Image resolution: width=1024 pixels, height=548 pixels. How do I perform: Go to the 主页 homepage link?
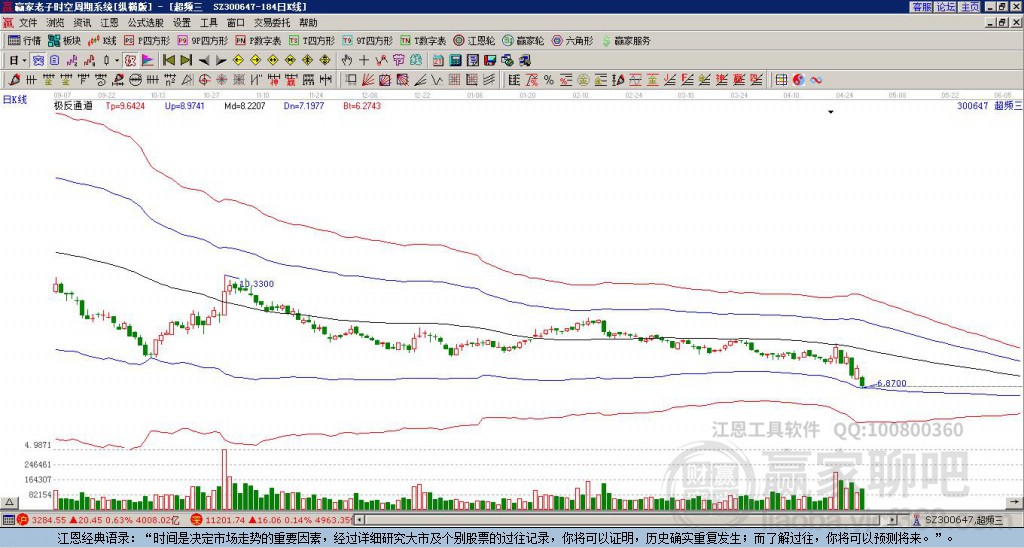pos(970,7)
